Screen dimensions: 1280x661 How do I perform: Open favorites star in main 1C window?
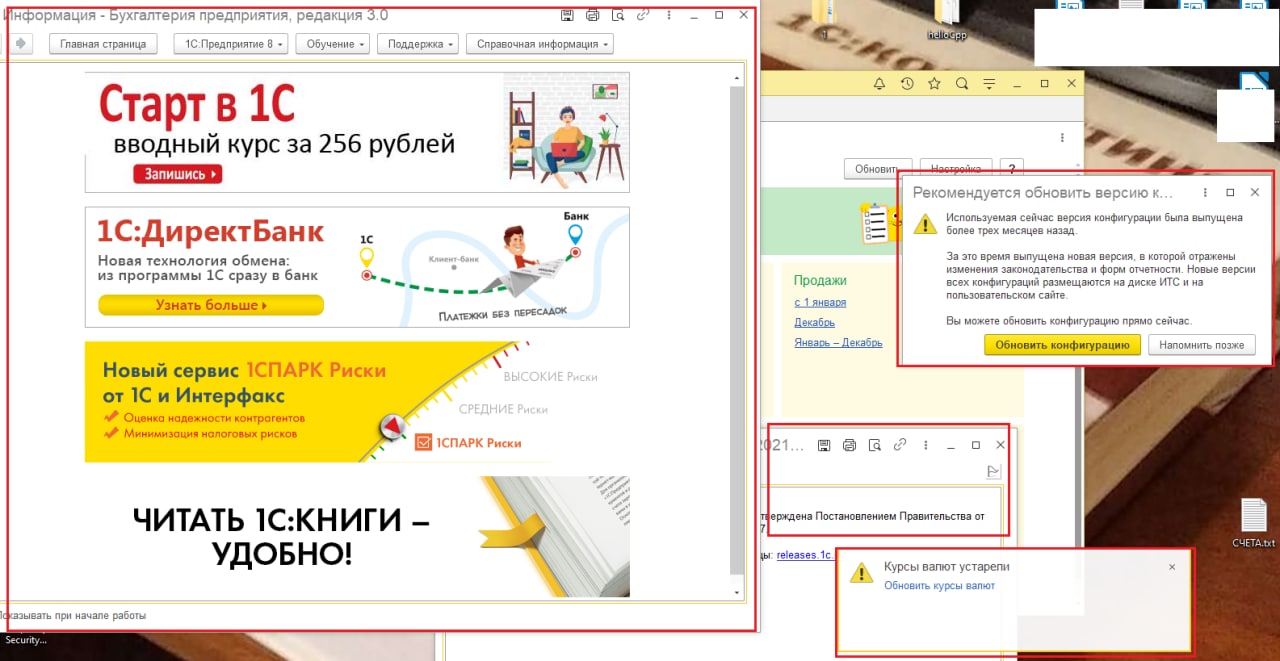click(x=934, y=83)
